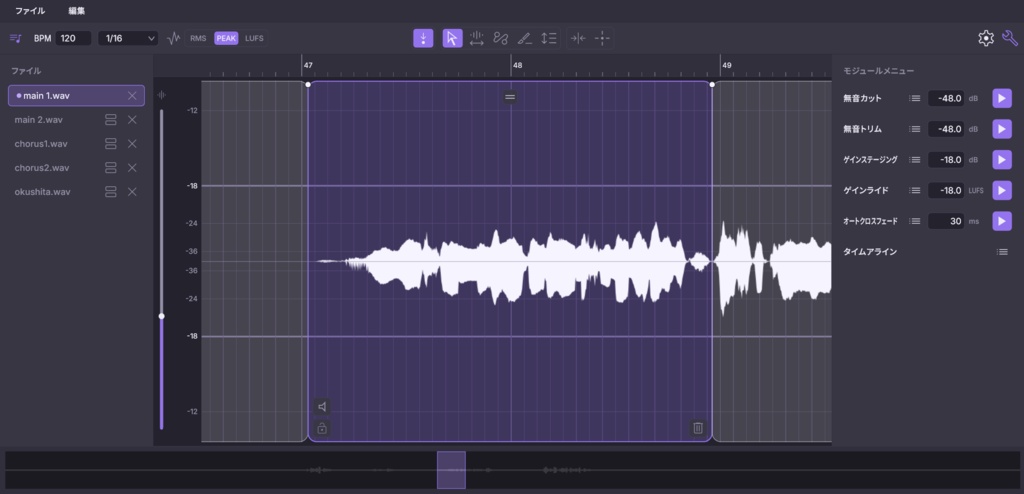Click clip start edge handle near 47
This screenshot has height=494, width=1024.
308,84
